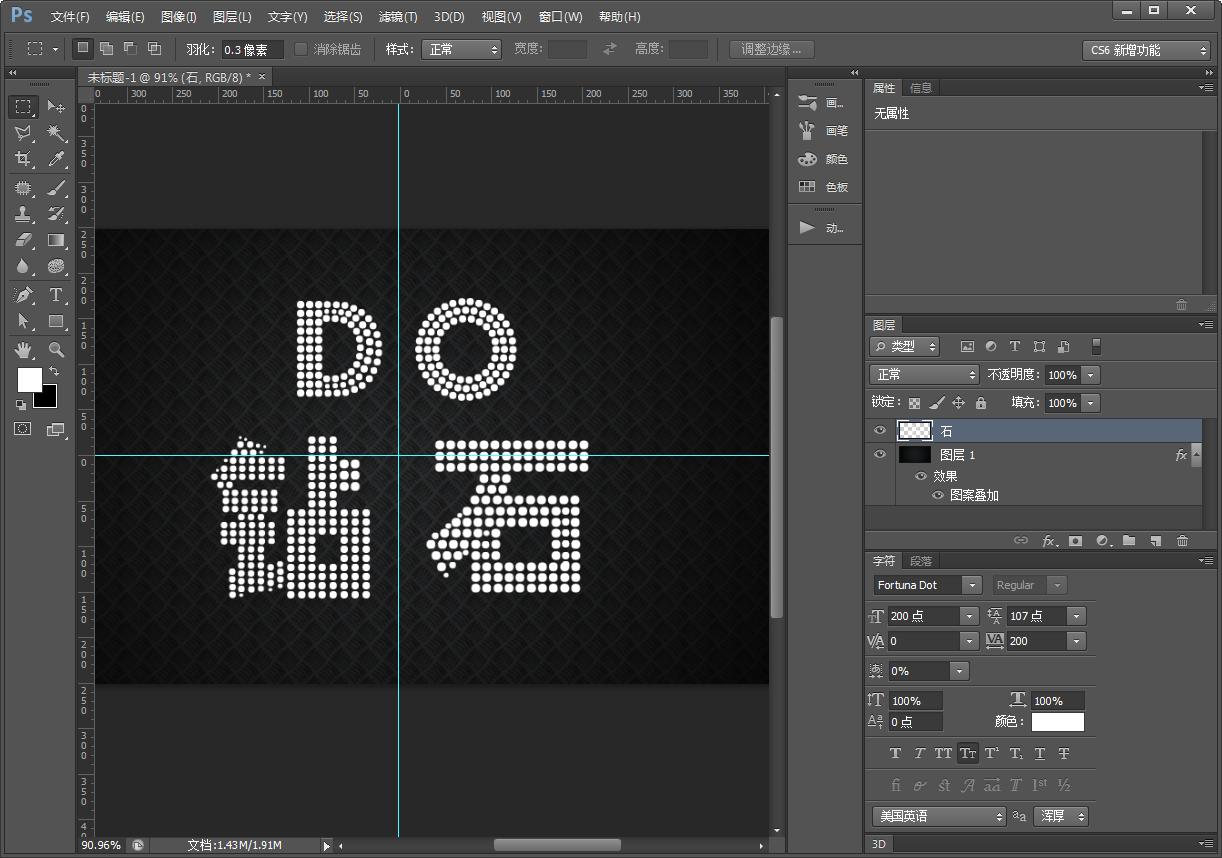Open the 滤镜 menu

396,16
